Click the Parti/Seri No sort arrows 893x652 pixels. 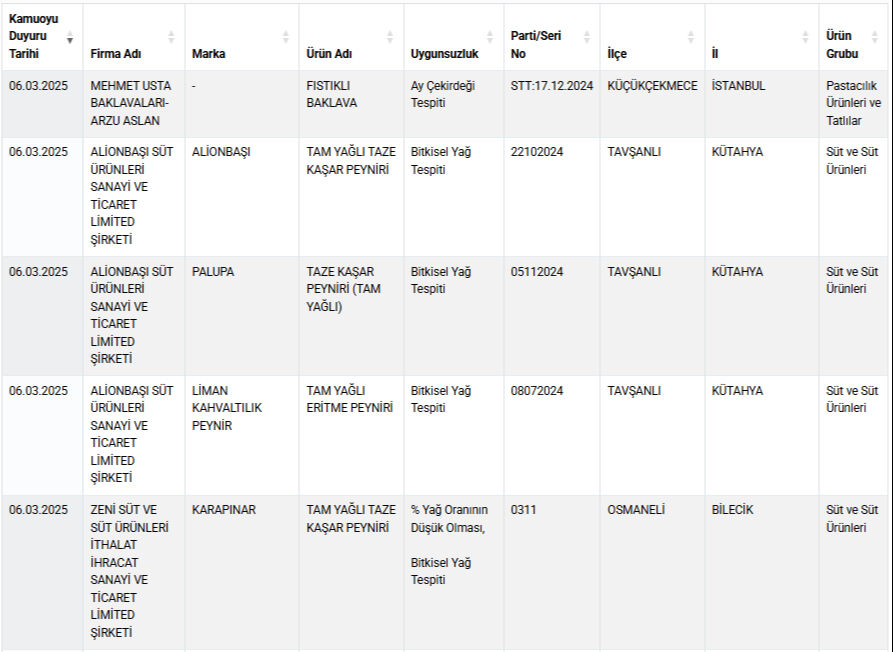coord(586,37)
